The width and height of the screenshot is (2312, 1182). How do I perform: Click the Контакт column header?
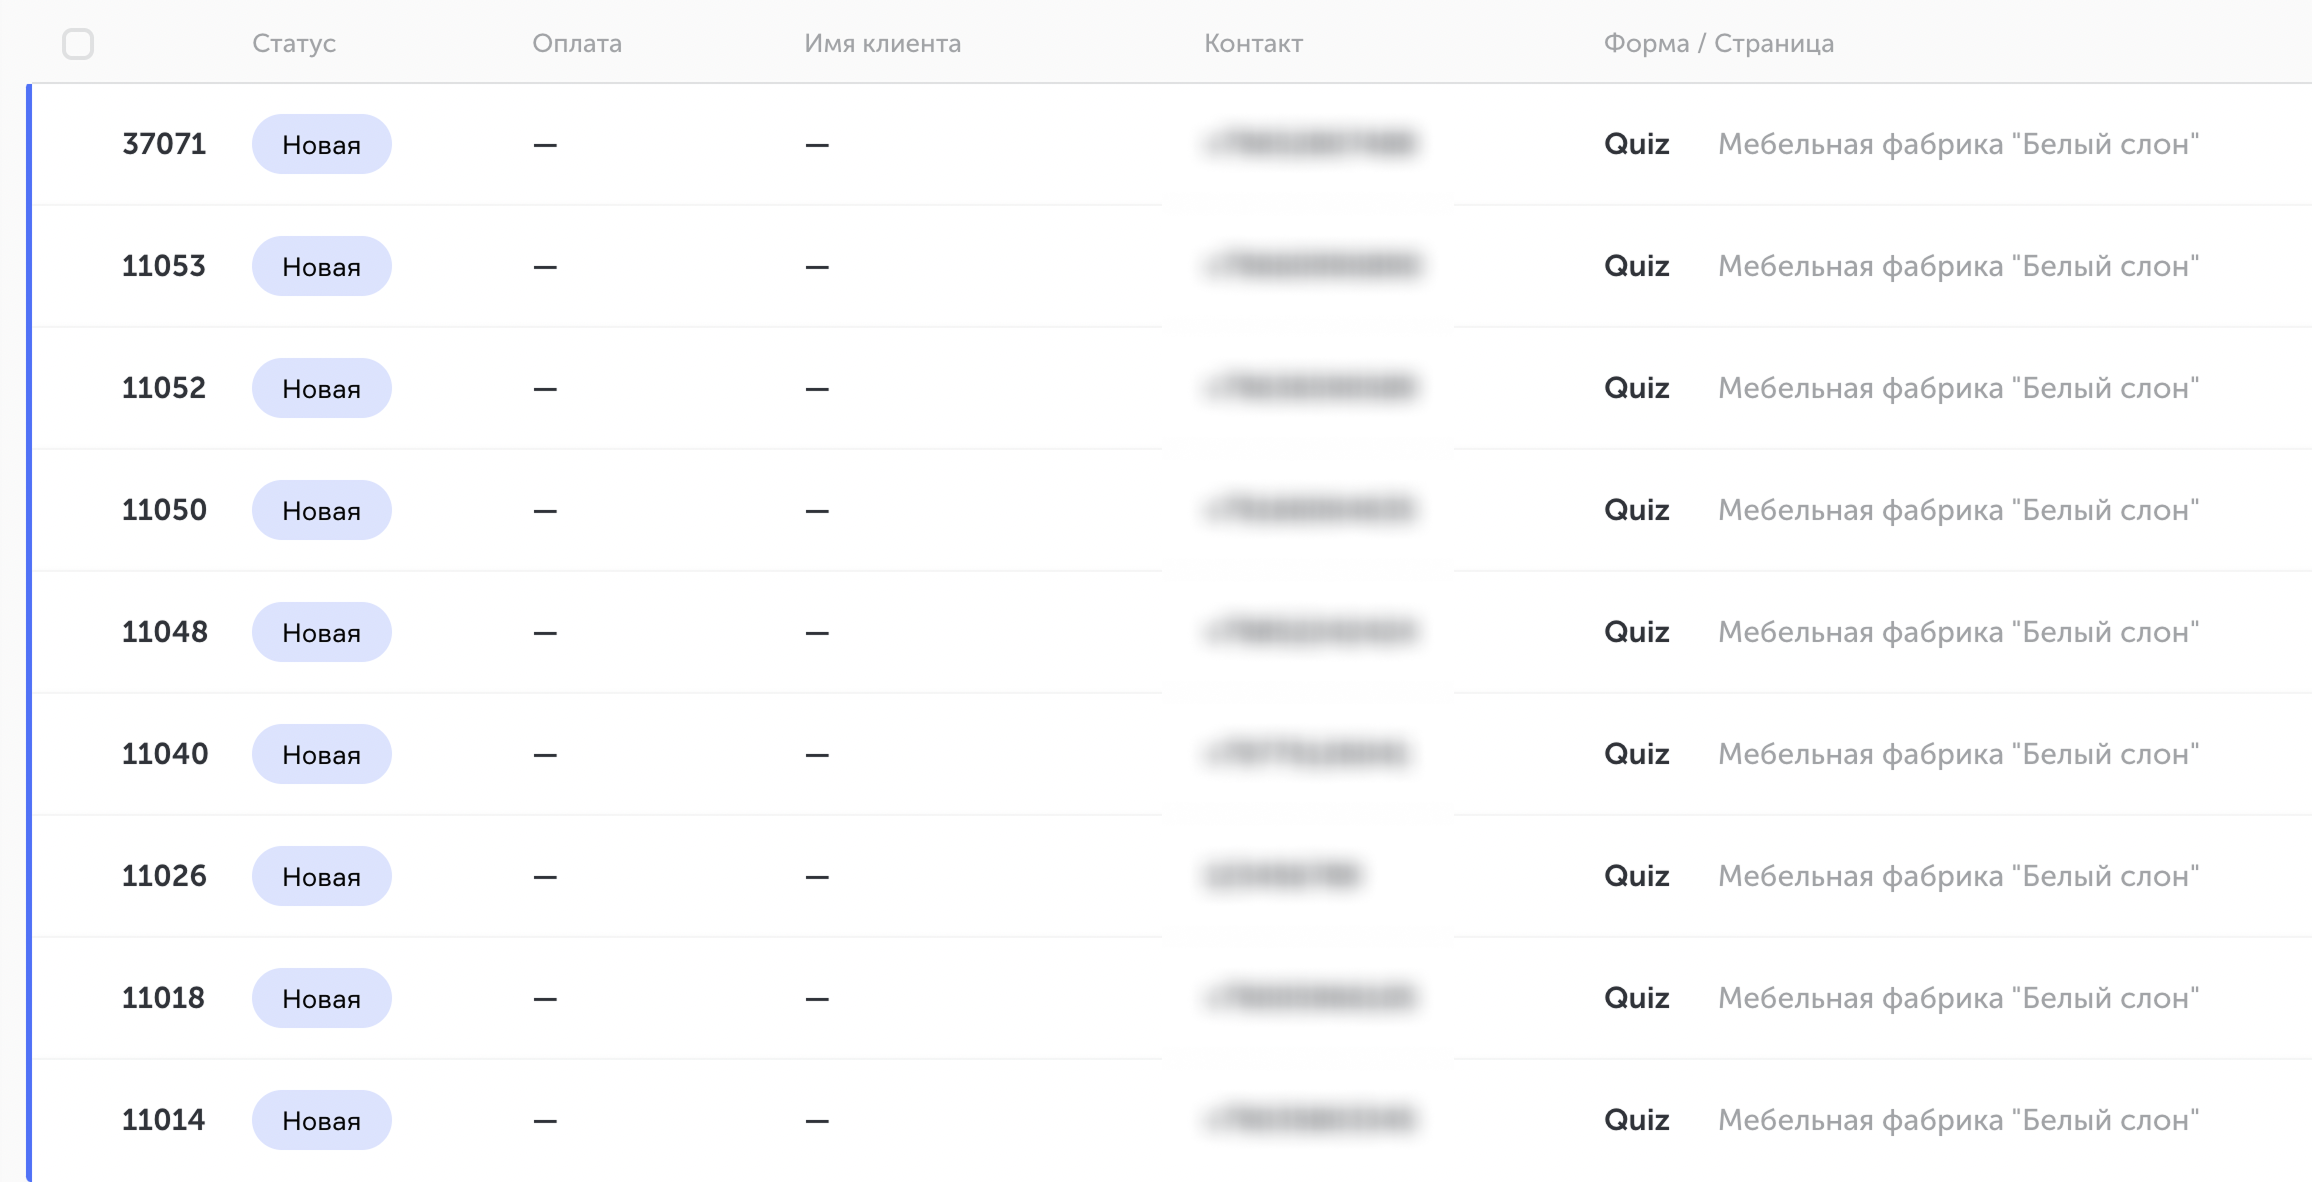coord(1253,43)
